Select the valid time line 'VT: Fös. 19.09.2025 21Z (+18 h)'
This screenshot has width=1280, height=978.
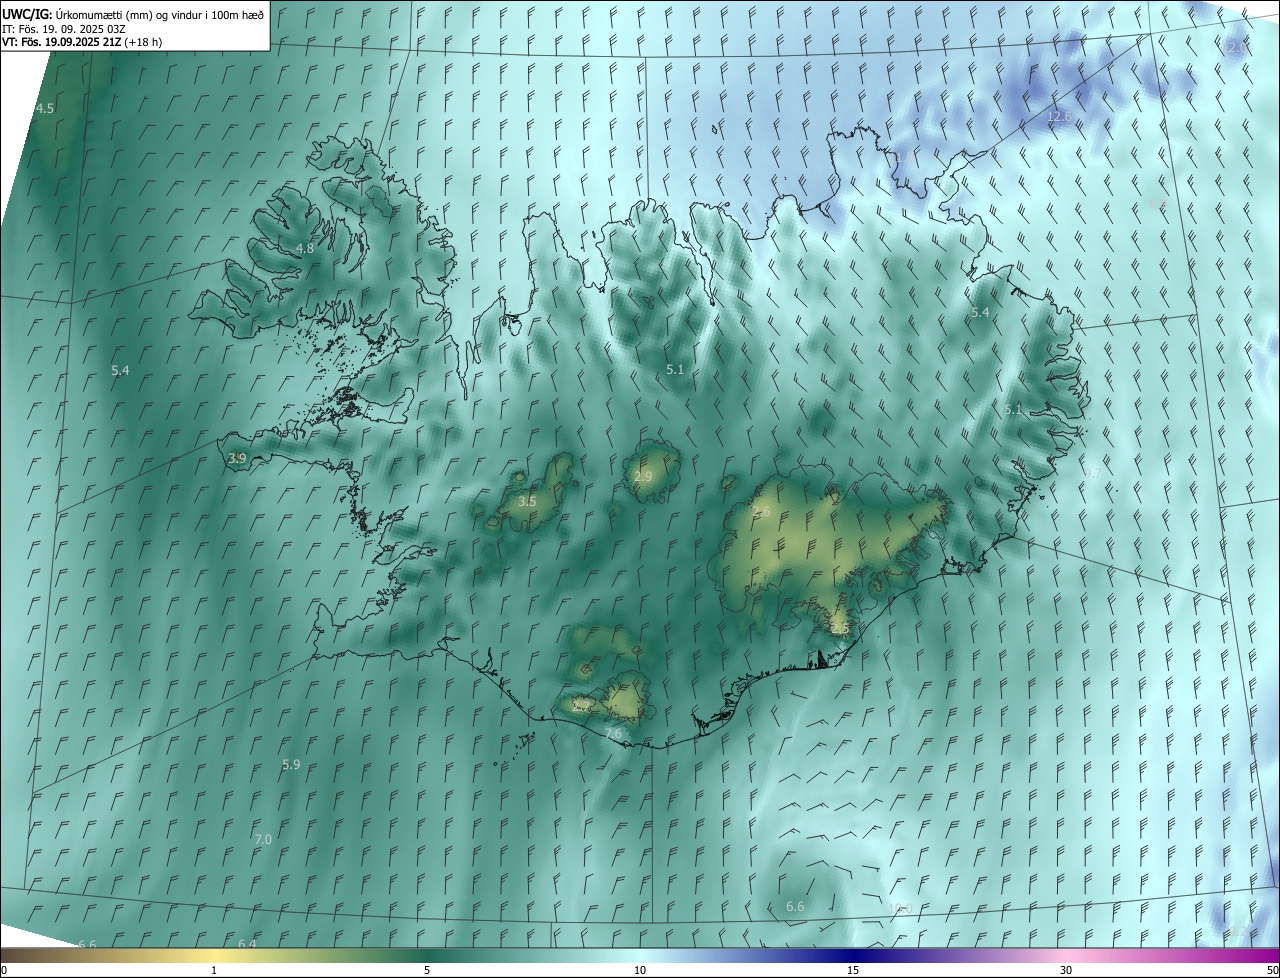[82, 42]
